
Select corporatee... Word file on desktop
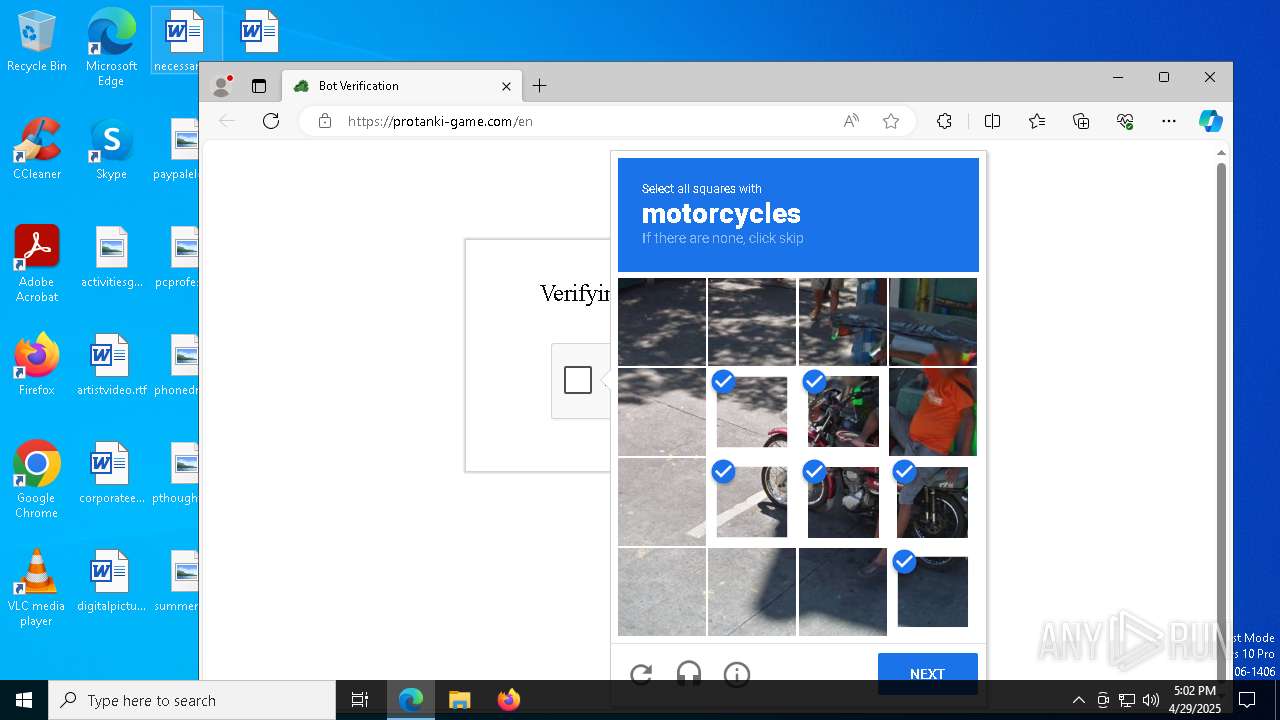coord(111,474)
